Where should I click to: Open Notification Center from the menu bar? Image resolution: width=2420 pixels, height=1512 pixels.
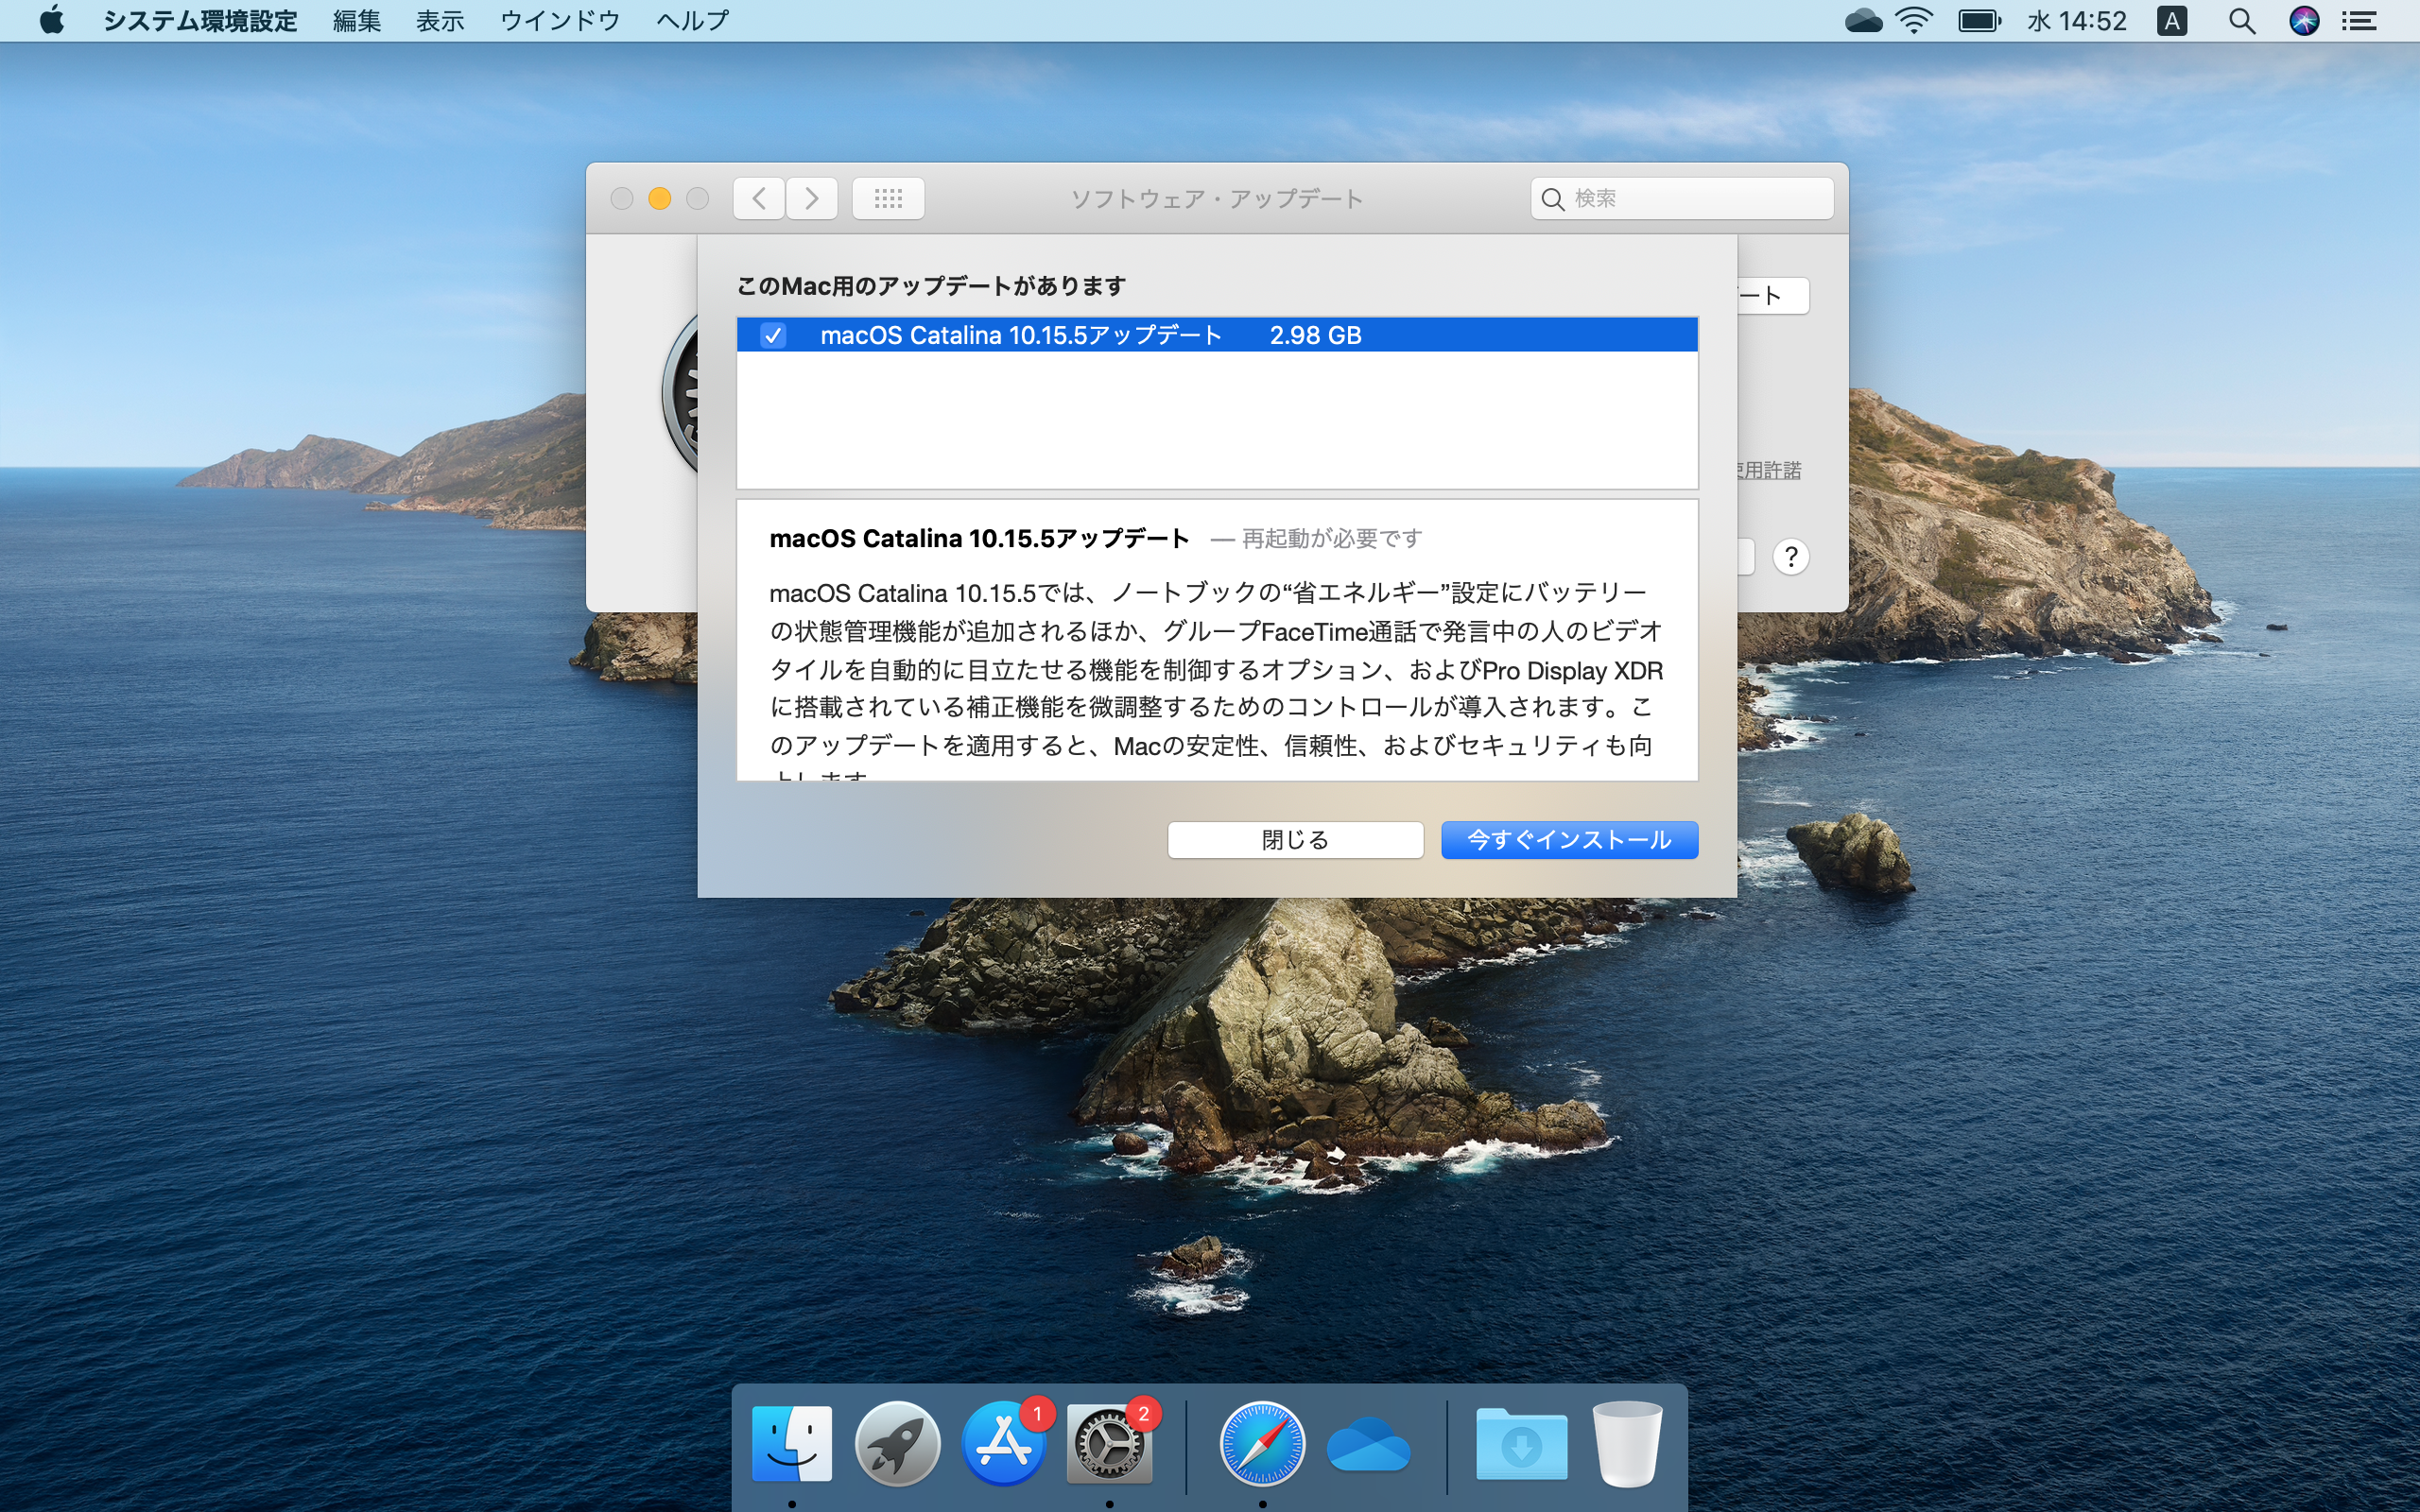(2360, 20)
